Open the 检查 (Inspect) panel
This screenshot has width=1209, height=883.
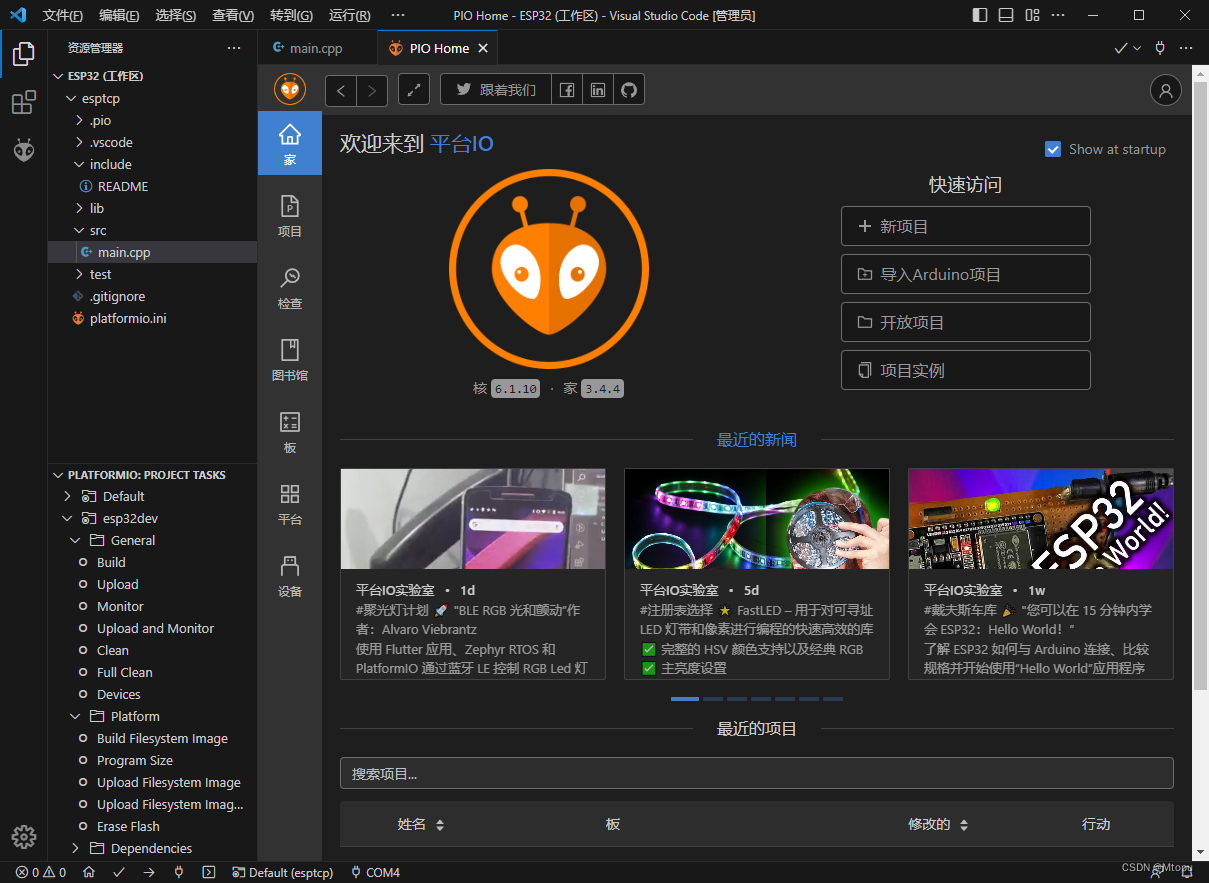289,288
